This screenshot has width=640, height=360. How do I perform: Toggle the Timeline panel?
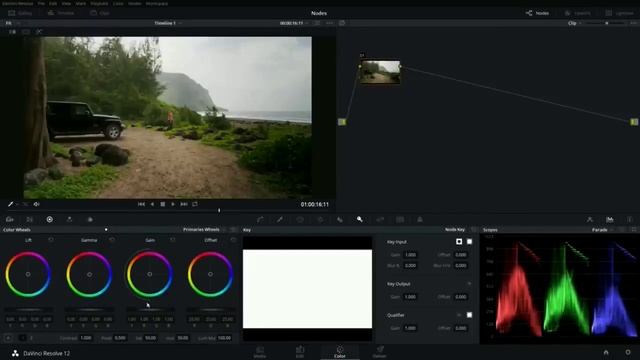61,13
